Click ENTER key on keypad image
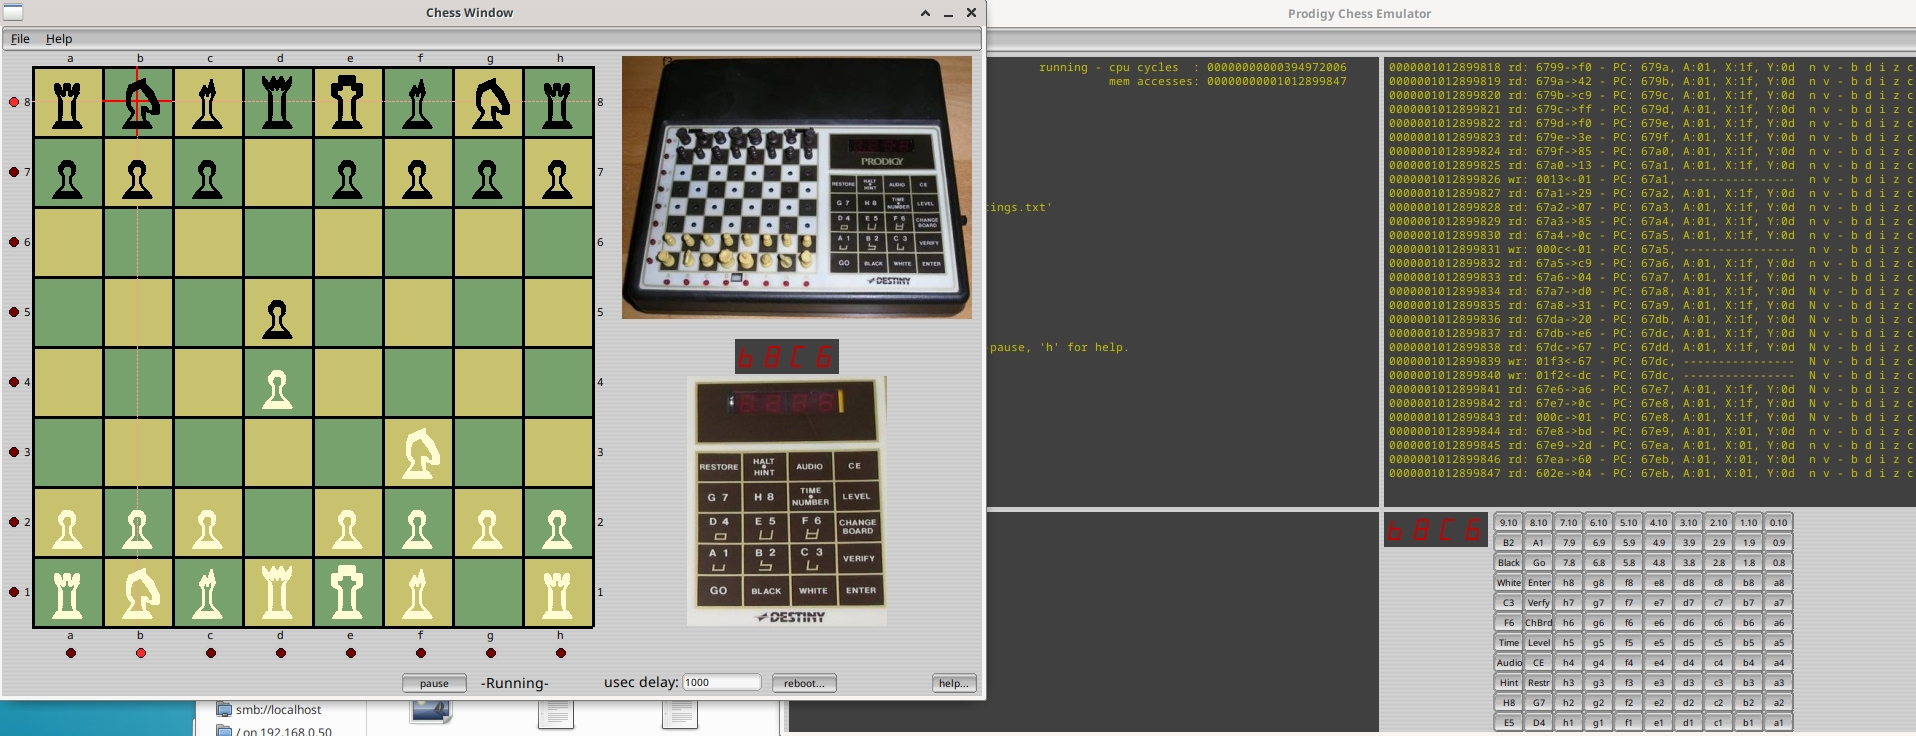 860,590
